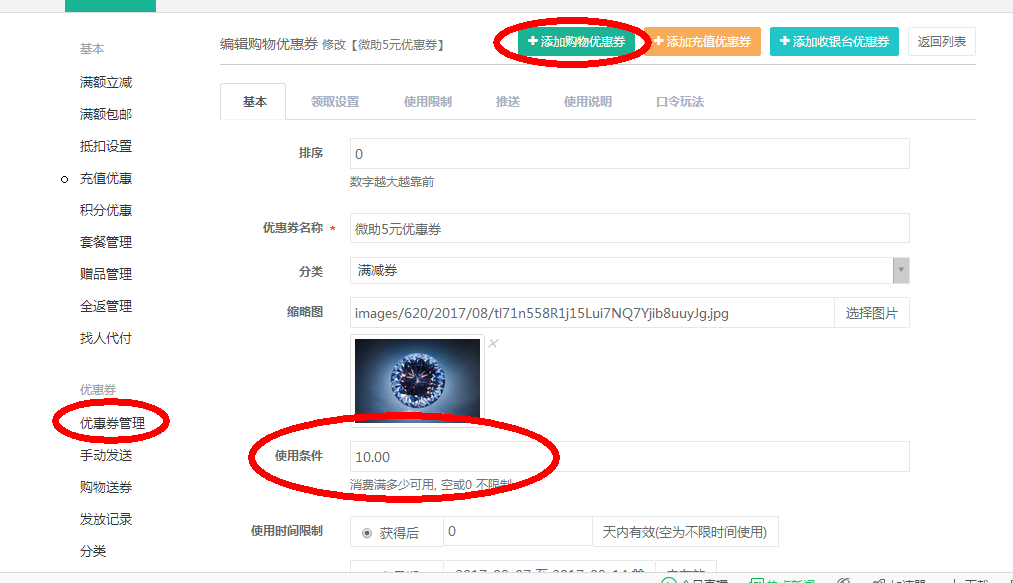This screenshot has height=583, width=1013.
Task: Go back via 返回列表 button
Action: (x=941, y=42)
